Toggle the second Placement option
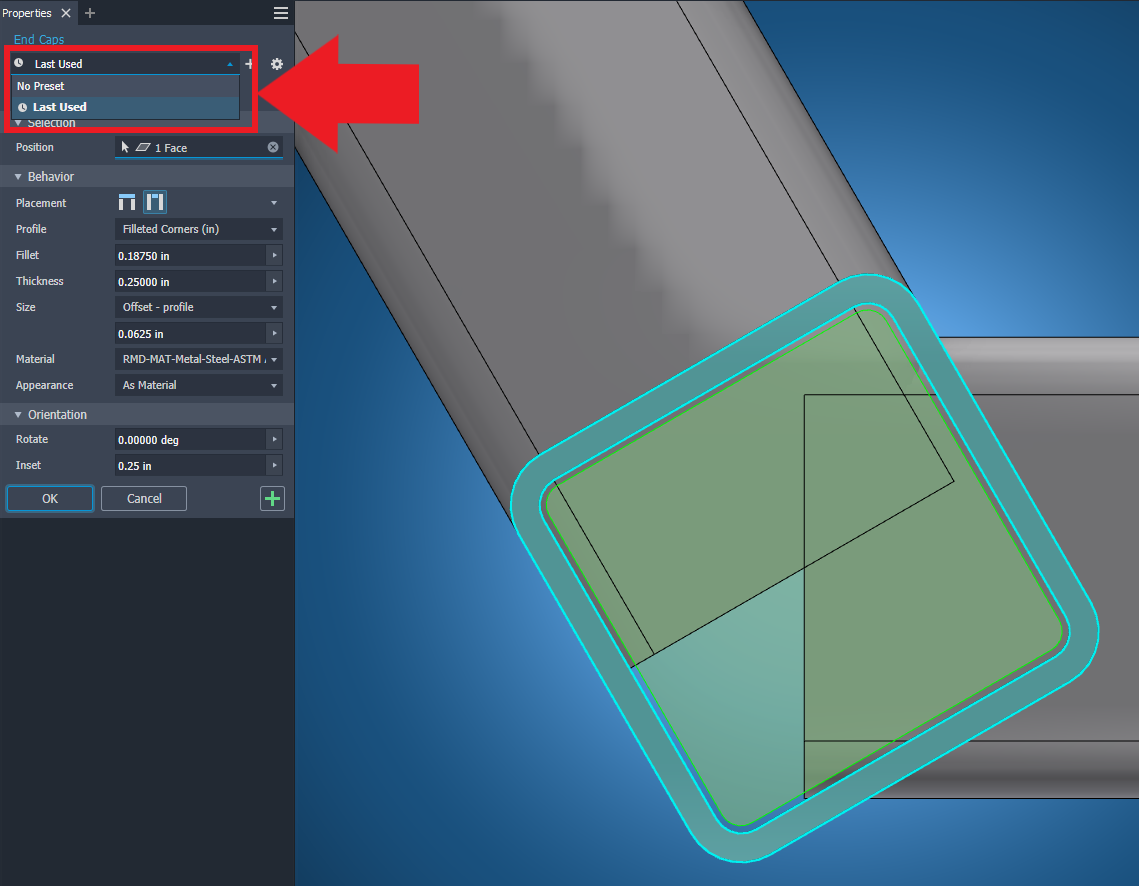The image size is (1139, 886). point(154,201)
